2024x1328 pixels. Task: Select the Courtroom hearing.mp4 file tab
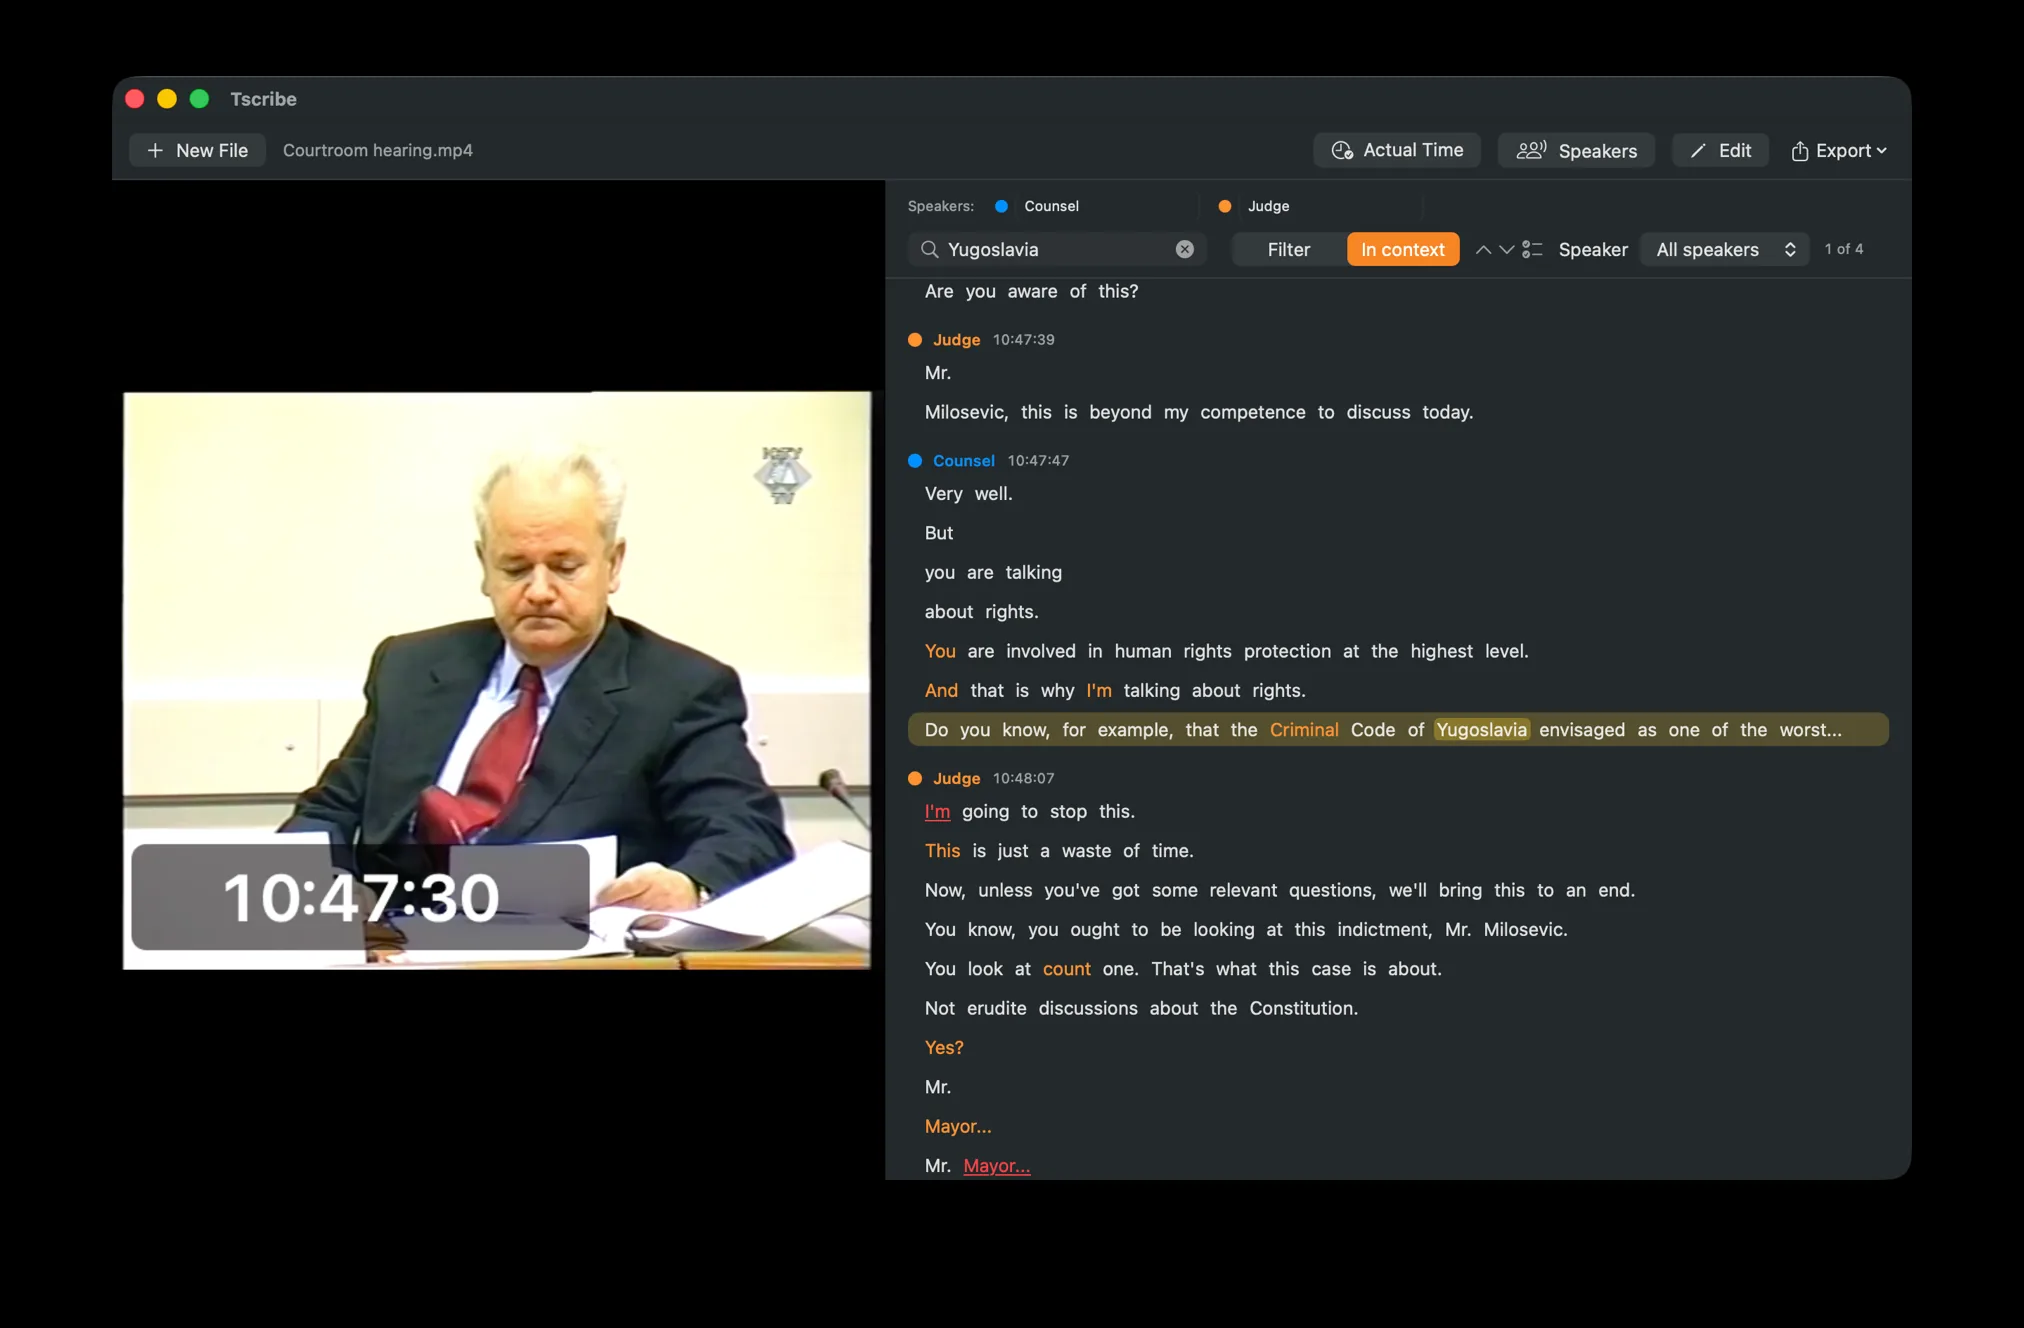pyautogui.click(x=378, y=150)
